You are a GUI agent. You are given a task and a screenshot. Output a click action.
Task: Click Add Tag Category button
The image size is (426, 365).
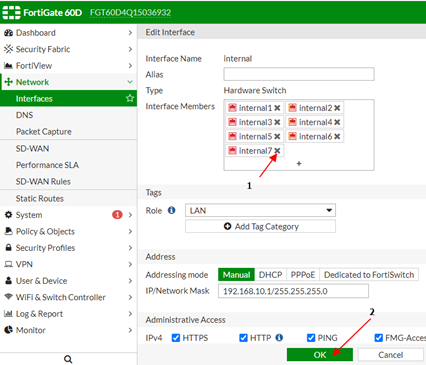pyautogui.click(x=260, y=226)
